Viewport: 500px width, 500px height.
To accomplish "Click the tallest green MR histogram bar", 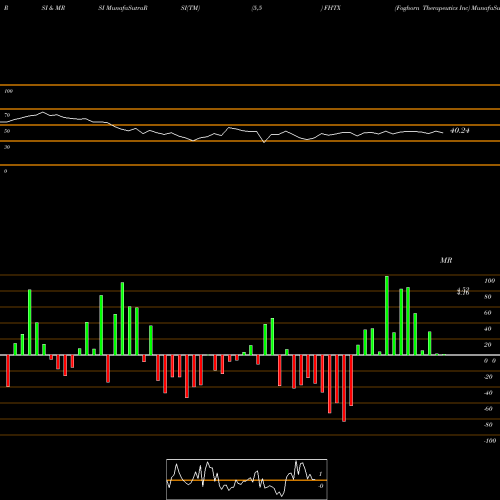I will point(387,315).
